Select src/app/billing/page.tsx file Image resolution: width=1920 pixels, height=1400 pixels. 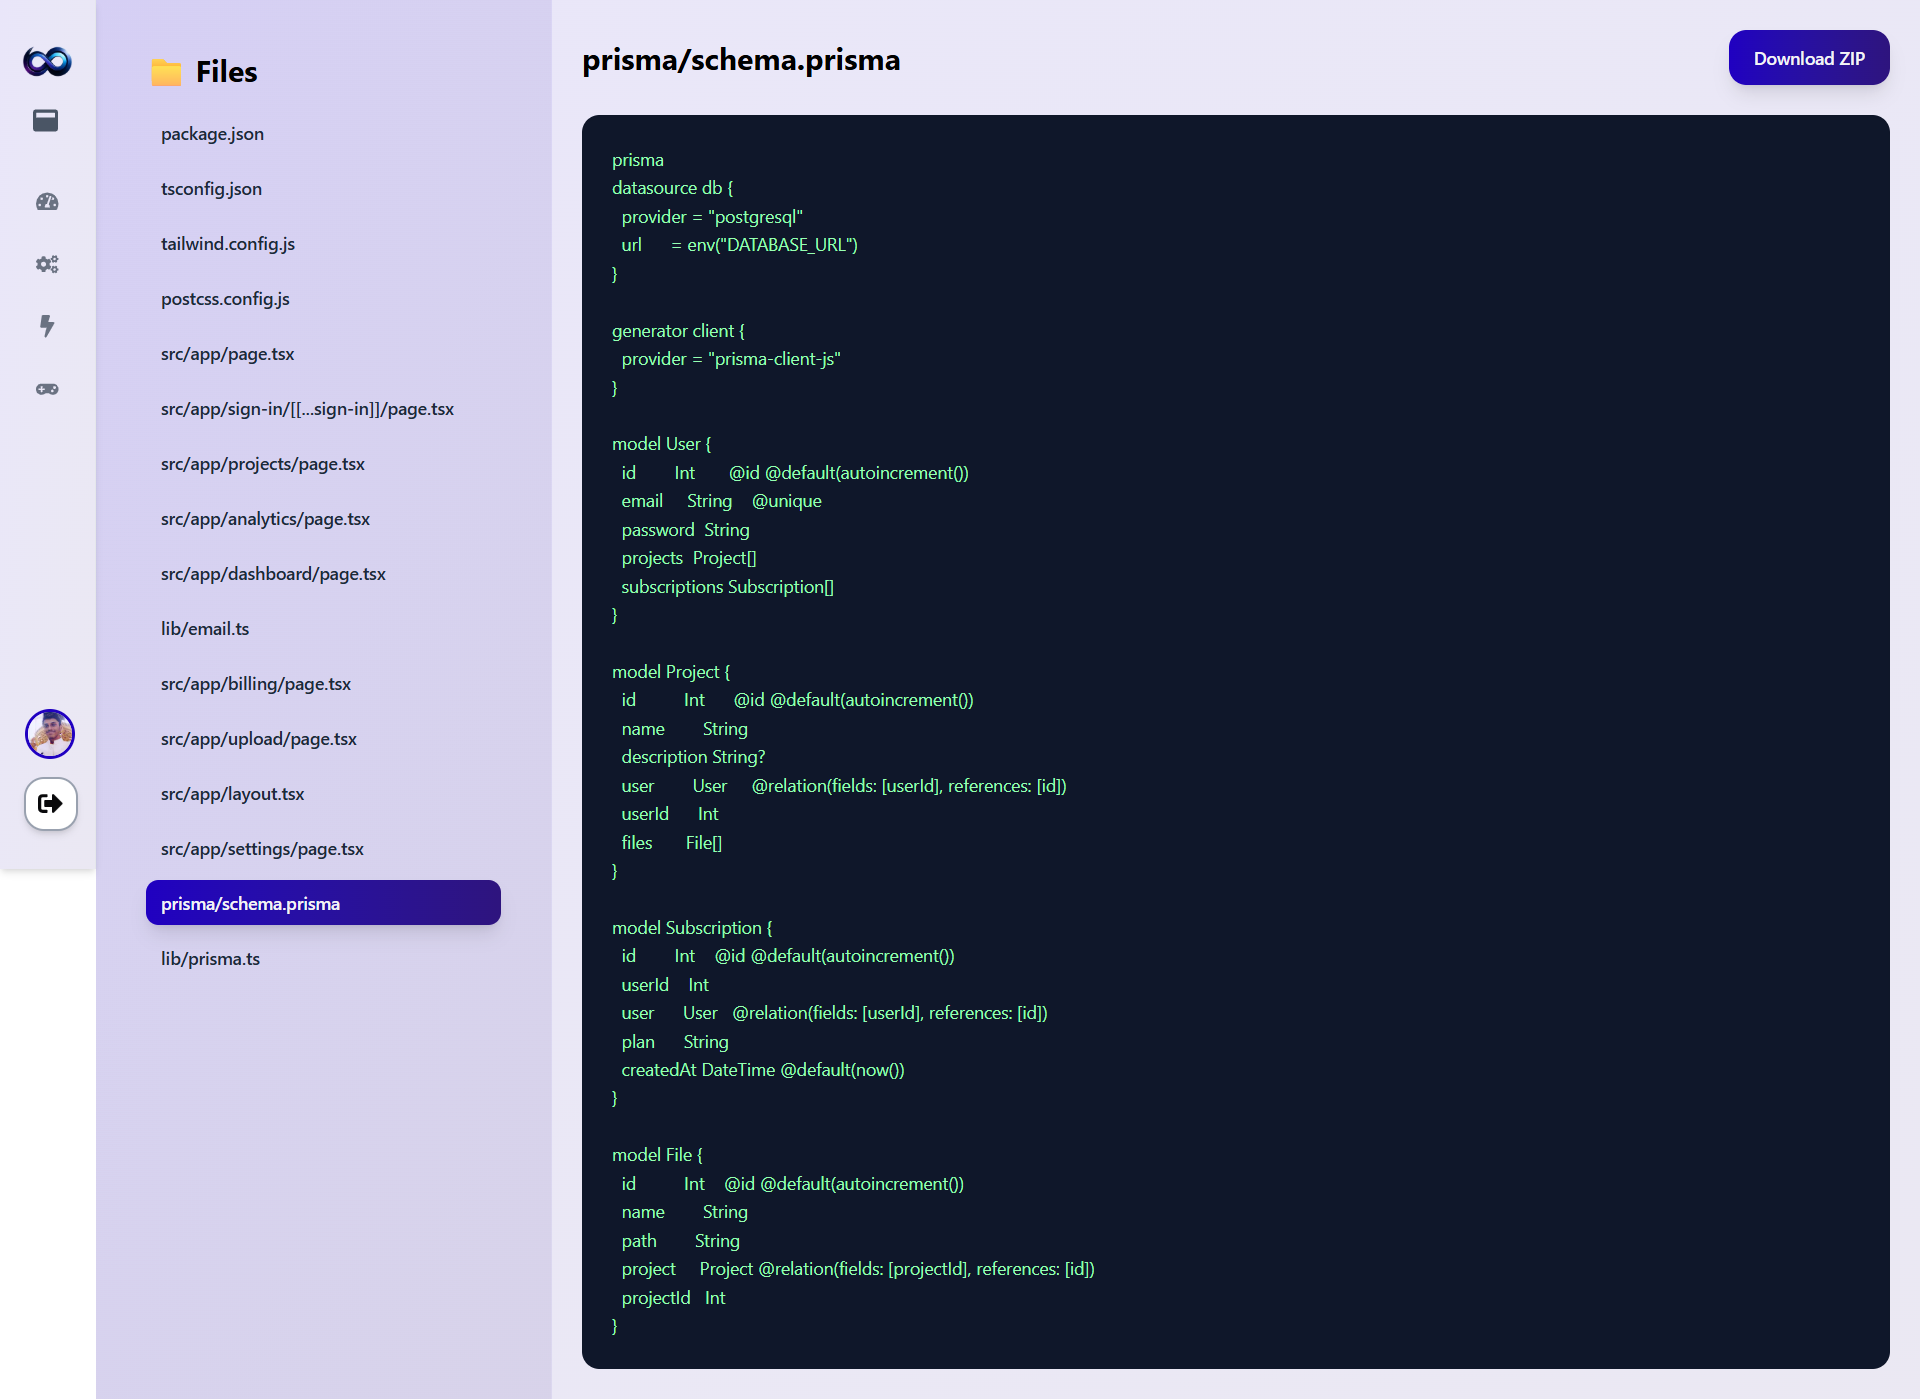(256, 684)
